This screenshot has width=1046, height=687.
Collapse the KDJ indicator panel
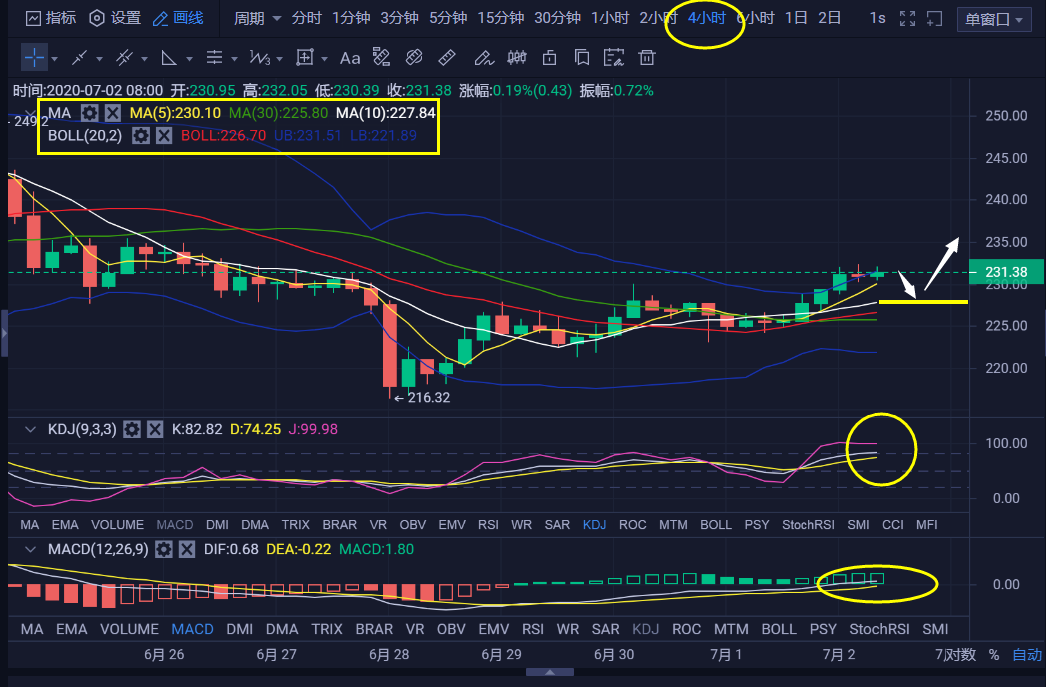pyautogui.click(x=30, y=430)
